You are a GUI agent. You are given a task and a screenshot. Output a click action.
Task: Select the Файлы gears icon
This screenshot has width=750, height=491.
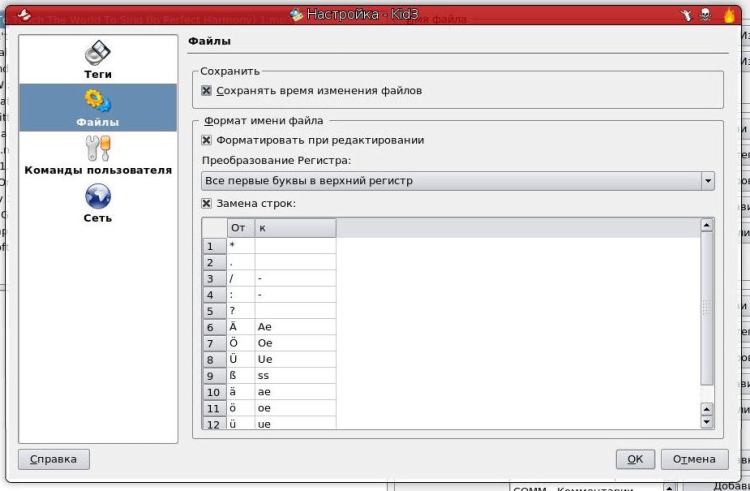click(x=98, y=101)
